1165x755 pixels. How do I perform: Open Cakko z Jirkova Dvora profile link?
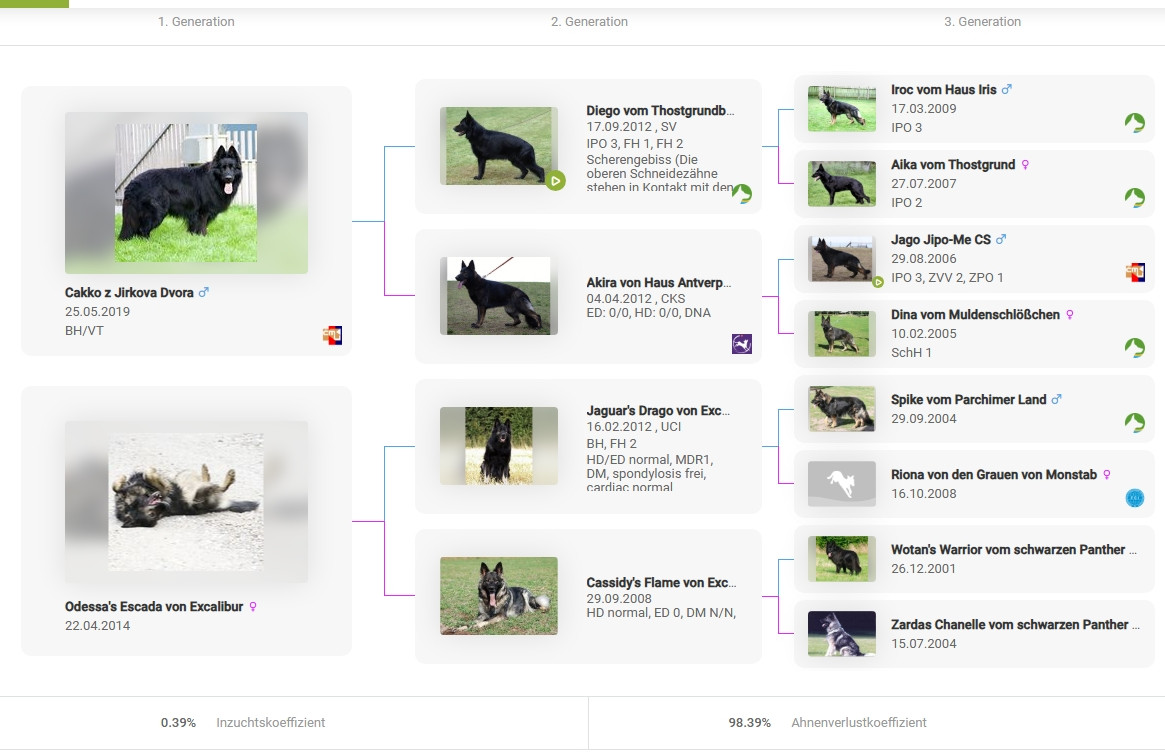(129, 293)
